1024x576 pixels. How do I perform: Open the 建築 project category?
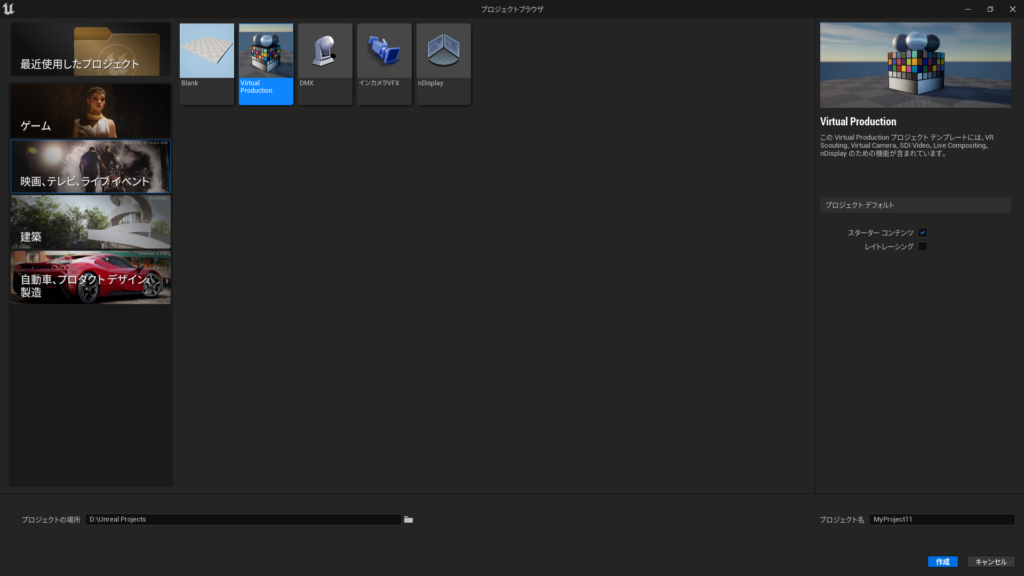[x=90, y=222]
